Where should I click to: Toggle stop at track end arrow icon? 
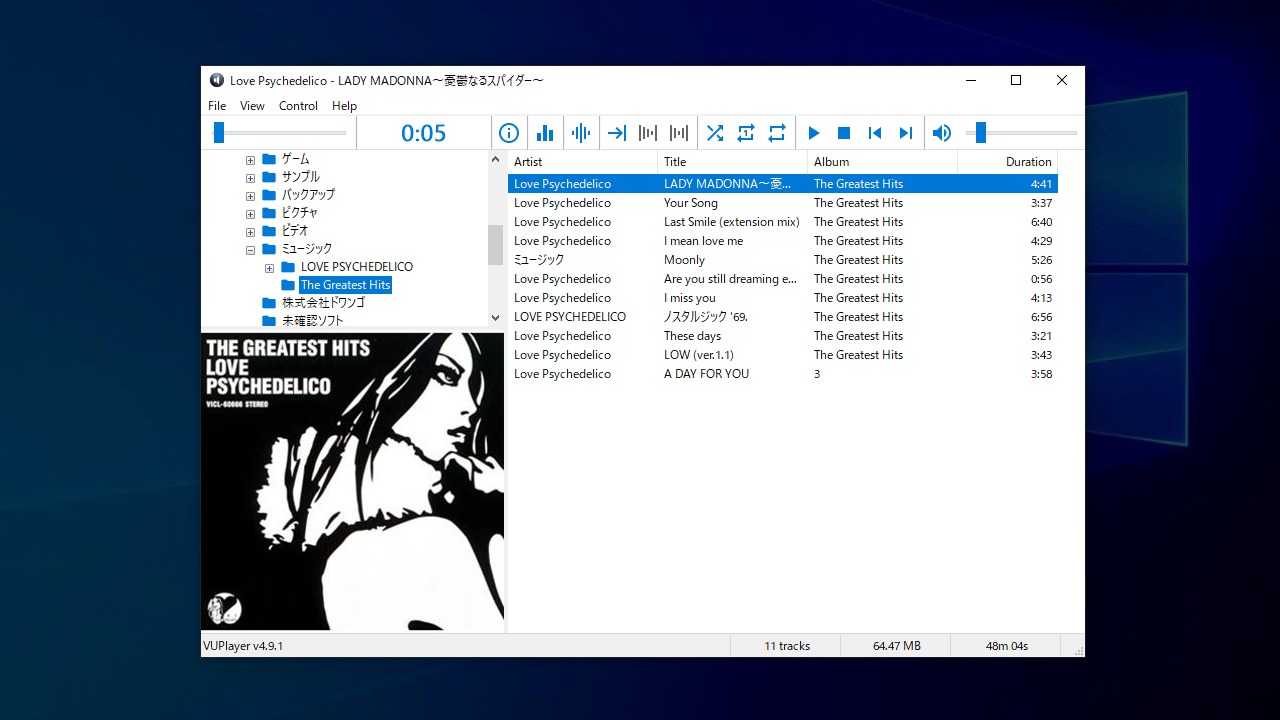(617, 133)
